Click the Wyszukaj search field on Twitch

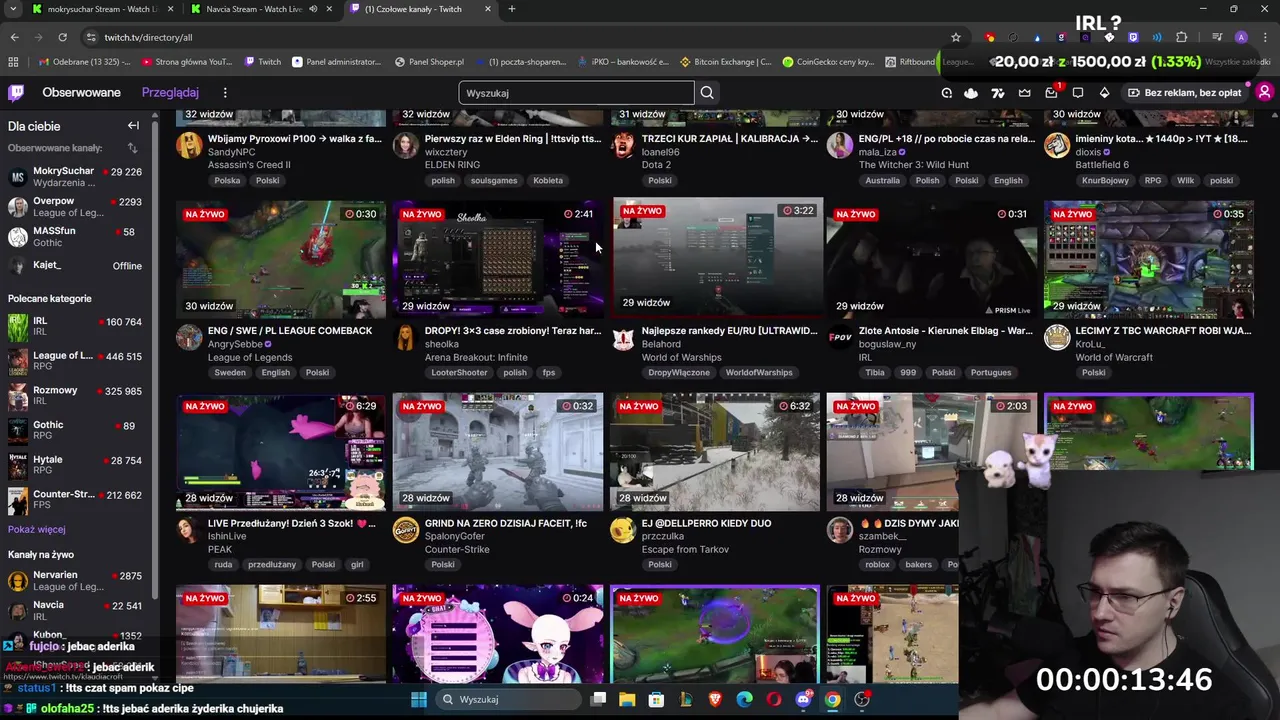click(x=576, y=93)
